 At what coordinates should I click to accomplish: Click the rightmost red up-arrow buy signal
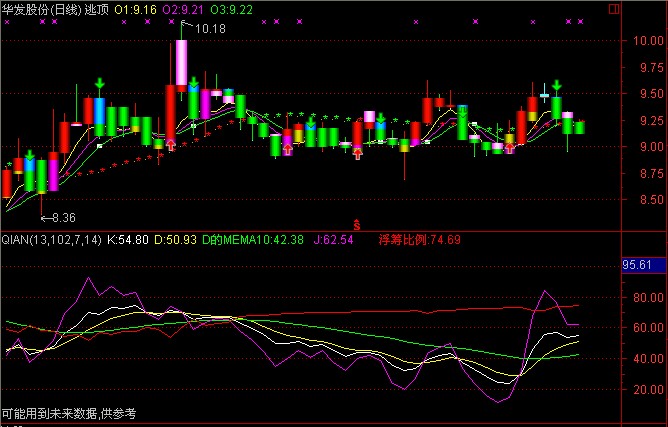510,148
